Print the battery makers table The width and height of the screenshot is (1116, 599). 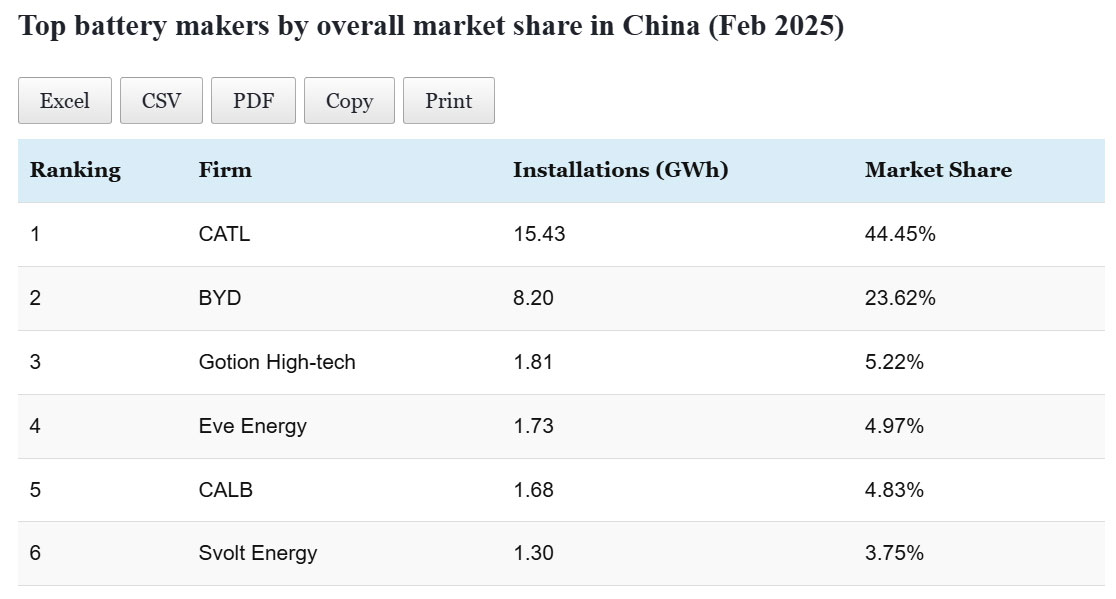[448, 101]
